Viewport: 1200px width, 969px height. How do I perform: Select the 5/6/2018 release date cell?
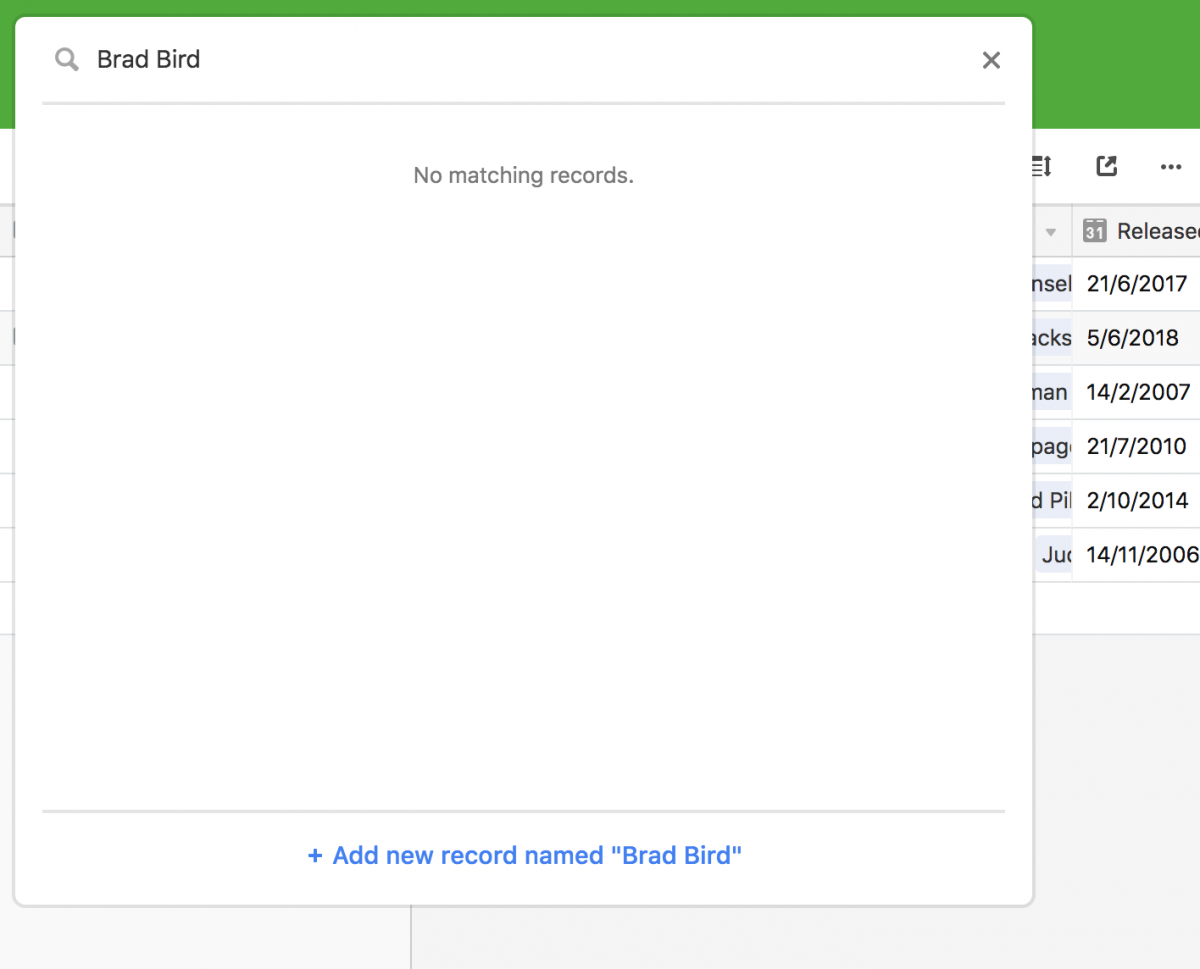pos(1137,338)
